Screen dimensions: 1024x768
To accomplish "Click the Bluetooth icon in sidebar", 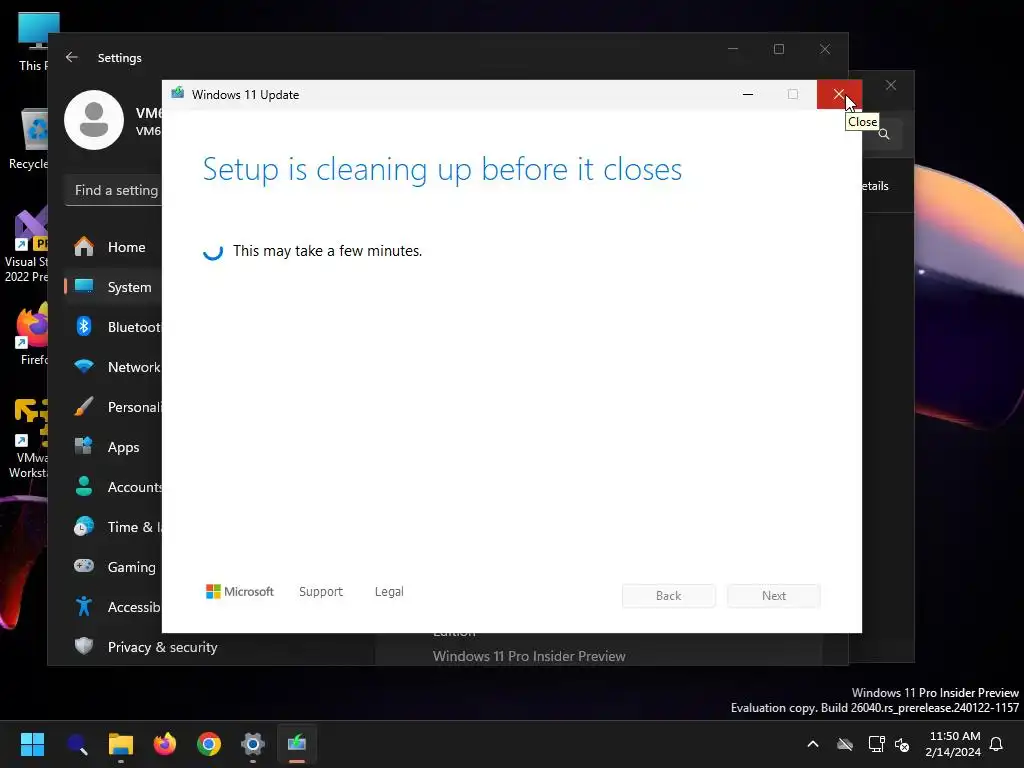I will pyautogui.click(x=84, y=326).
